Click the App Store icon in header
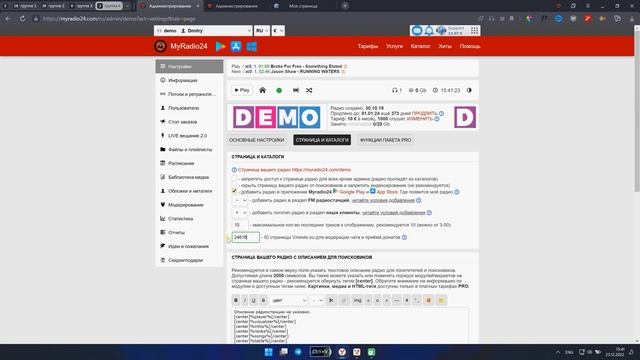The width and height of the screenshot is (640, 360). [x=236, y=46]
